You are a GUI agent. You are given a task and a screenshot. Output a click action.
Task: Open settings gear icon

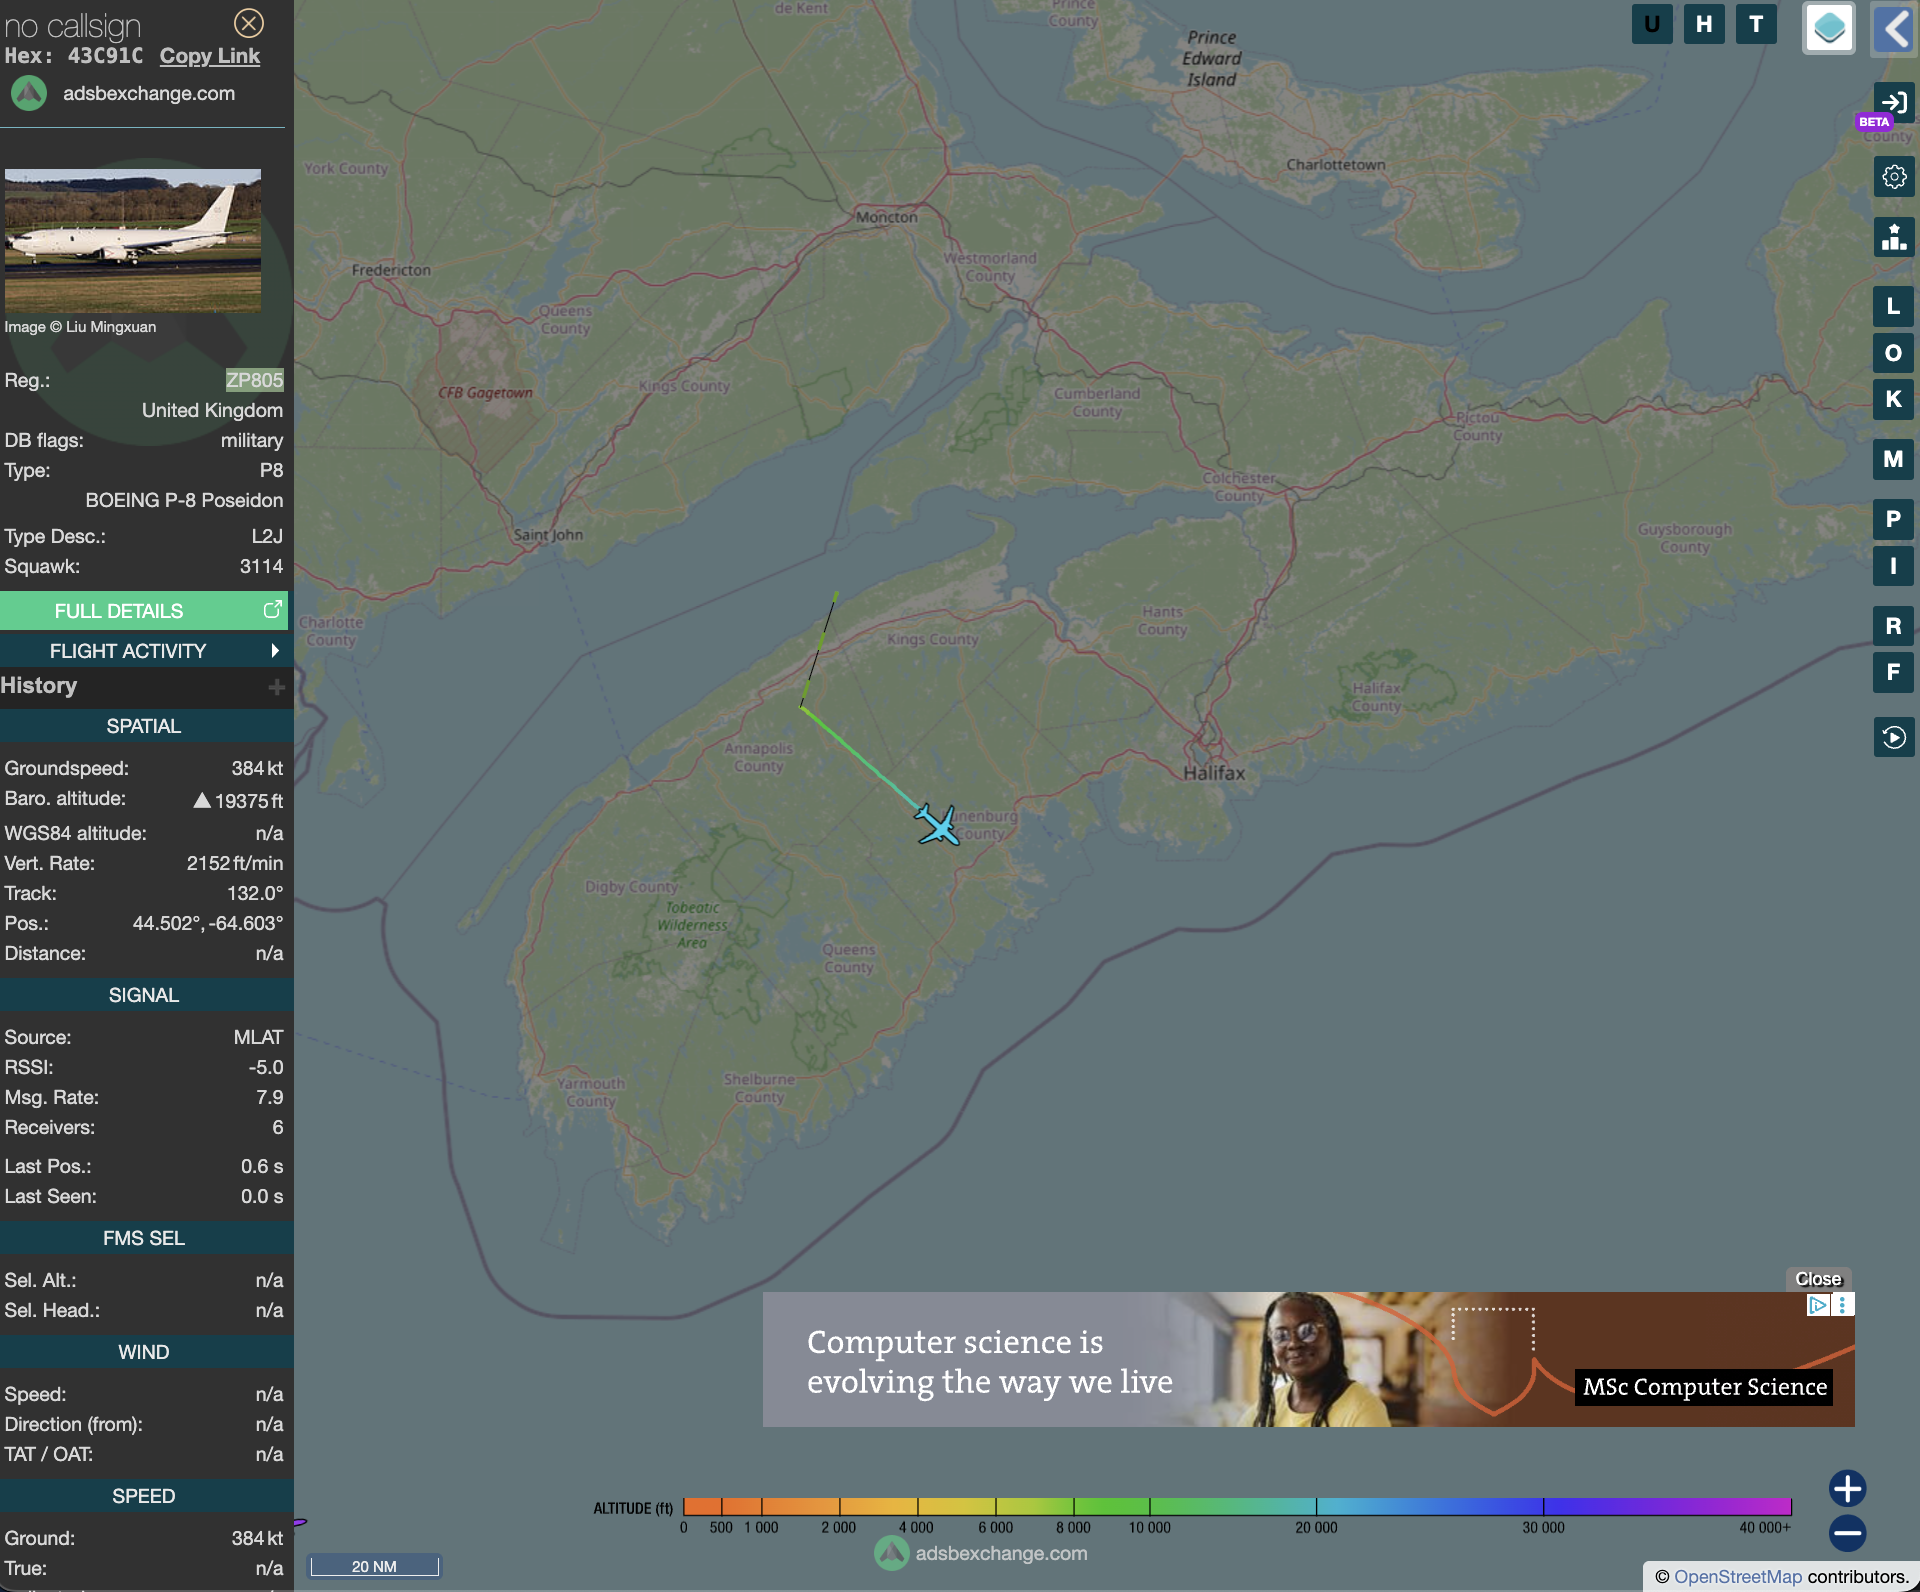click(1894, 177)
